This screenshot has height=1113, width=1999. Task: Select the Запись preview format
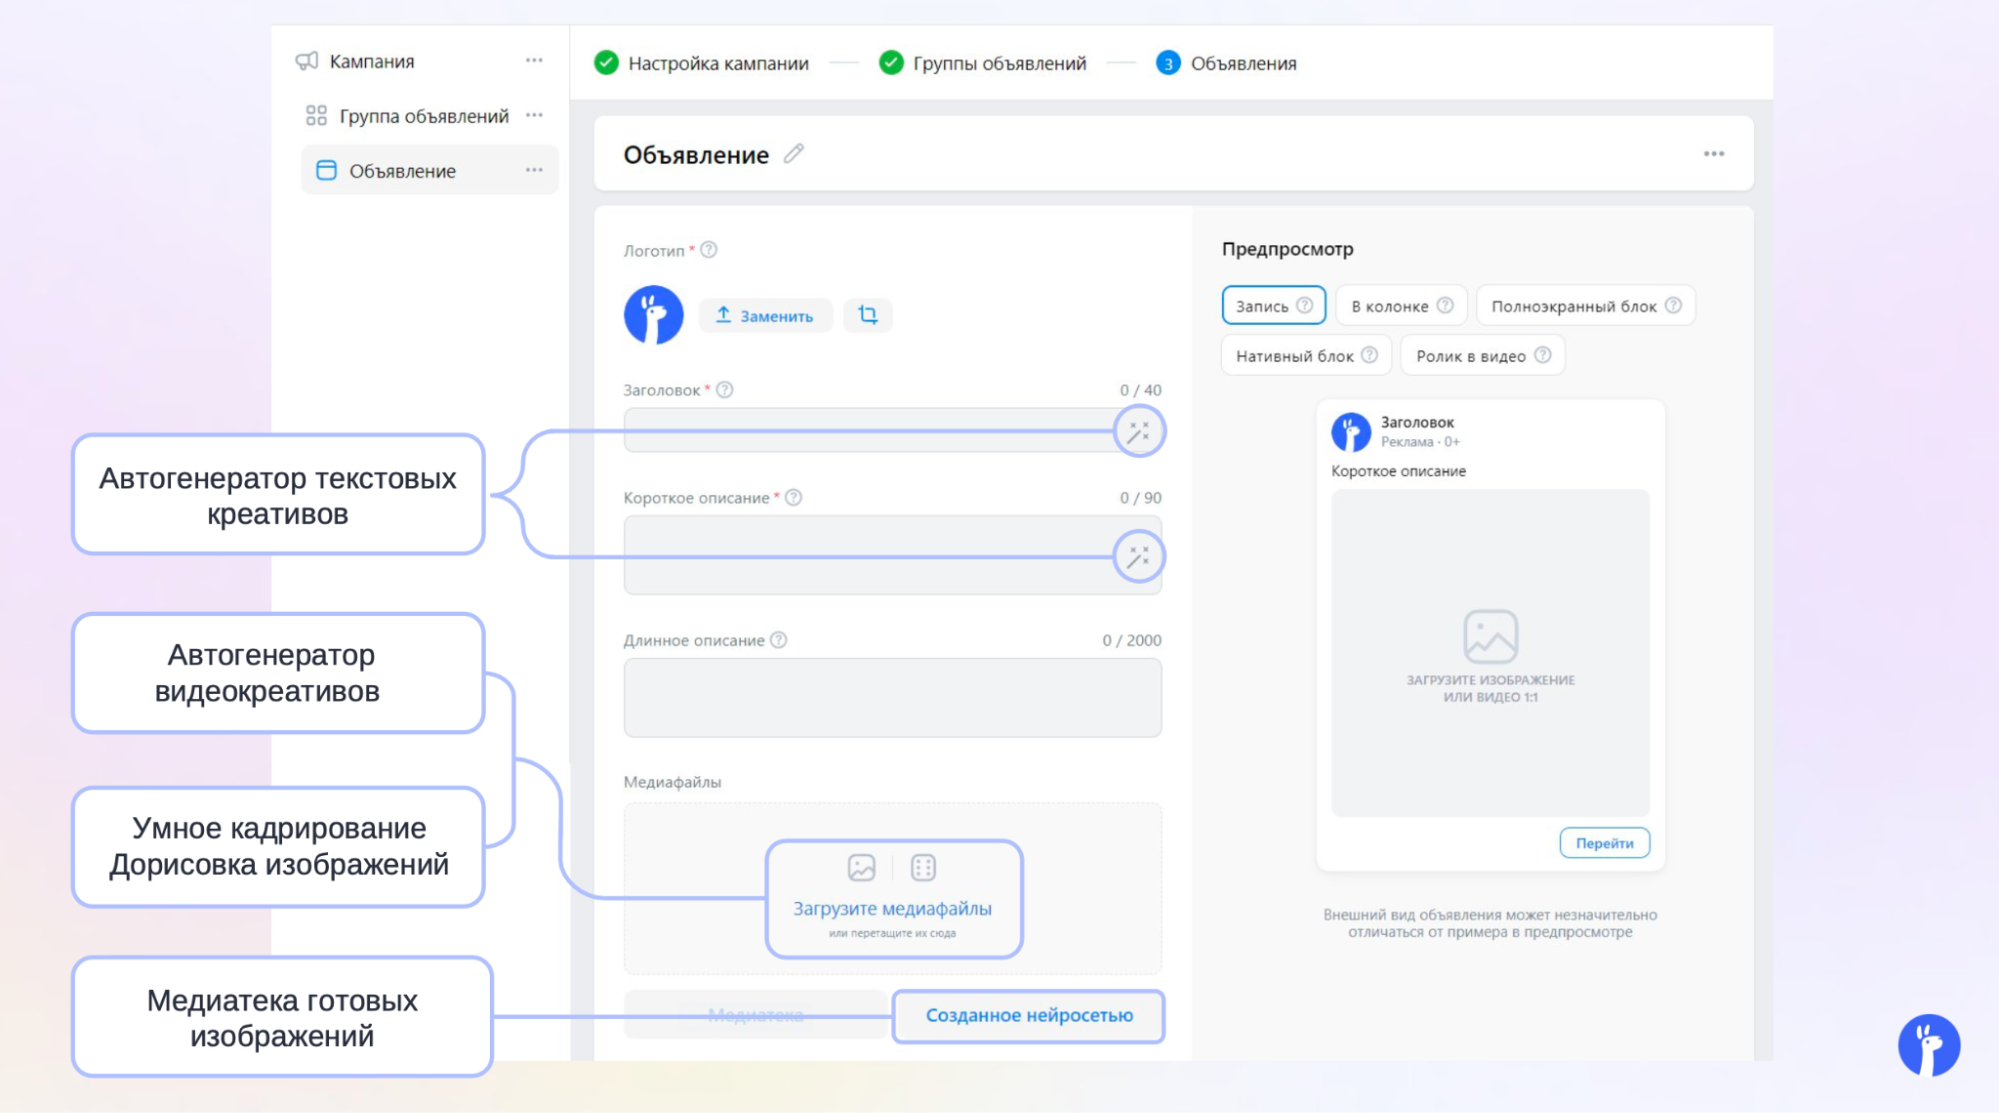(1274, 305)
